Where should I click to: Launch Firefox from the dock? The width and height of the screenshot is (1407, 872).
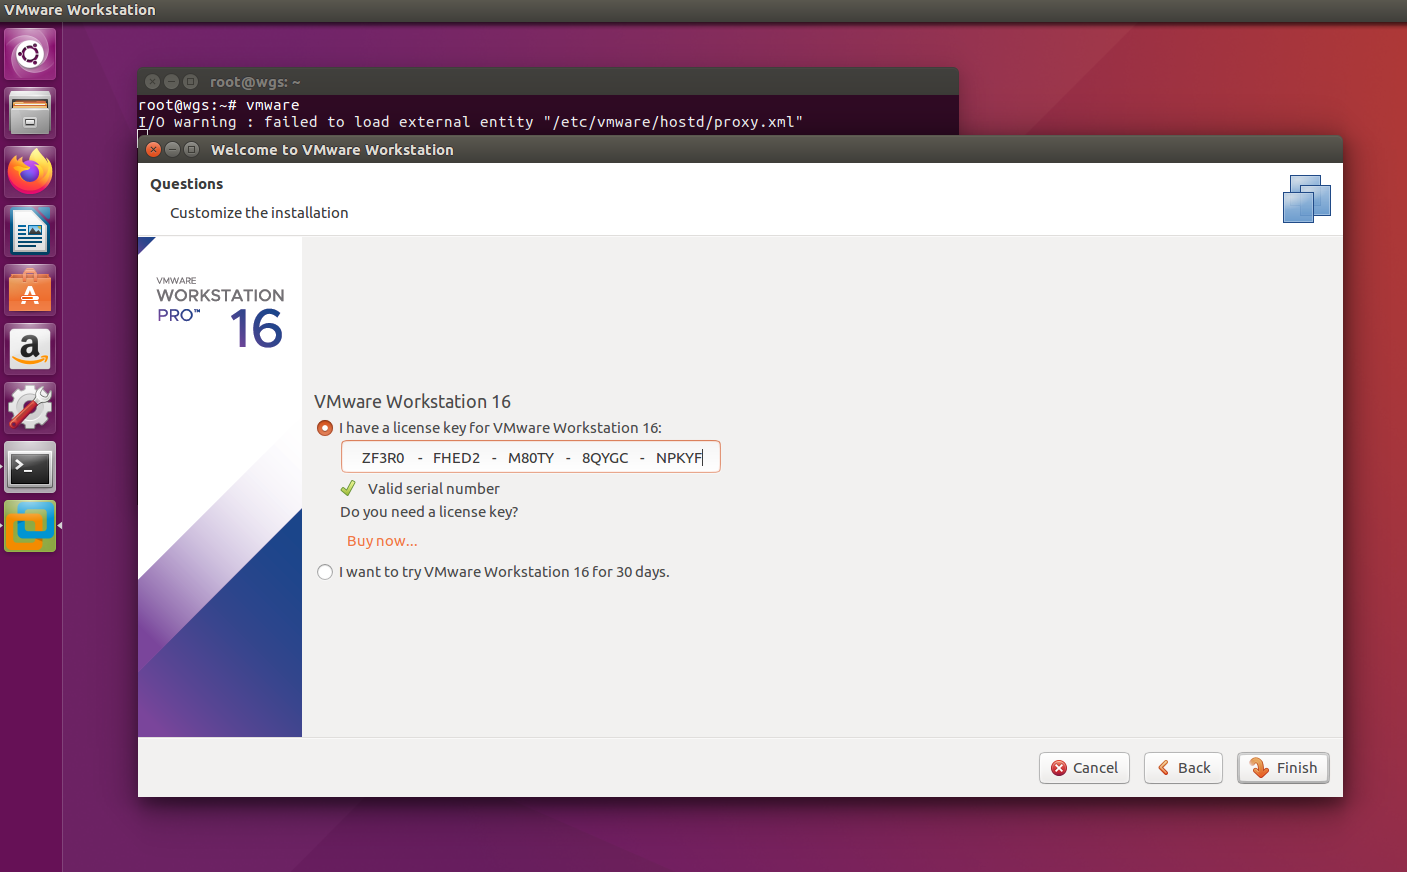click(x=30, y=172)
